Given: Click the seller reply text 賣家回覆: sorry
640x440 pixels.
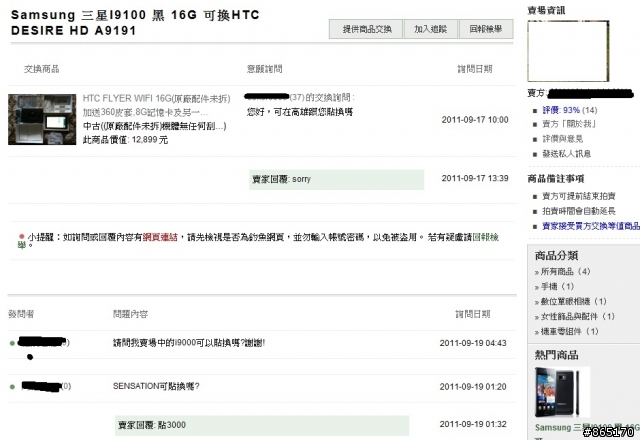Looking at the screenshot, I should click(282, 179).
